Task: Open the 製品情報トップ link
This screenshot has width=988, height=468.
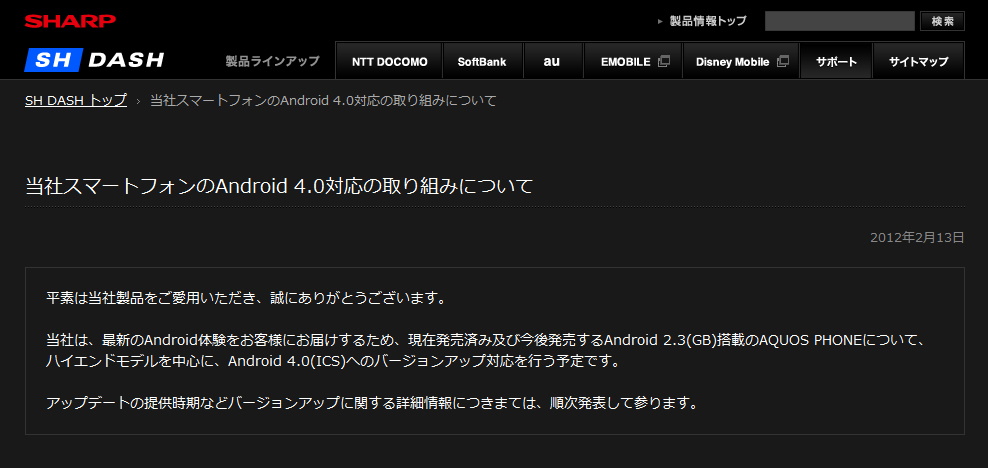Action: [x=708, y=21]
